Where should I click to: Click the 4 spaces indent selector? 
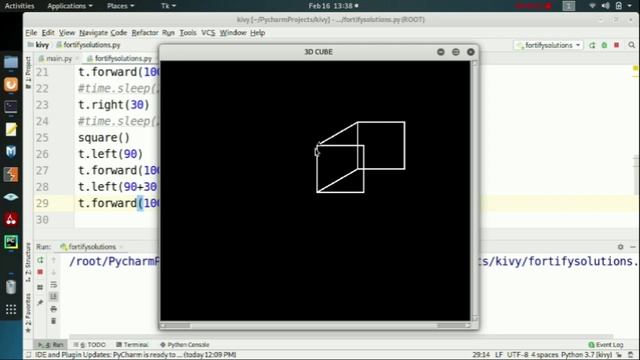point(545,355)
